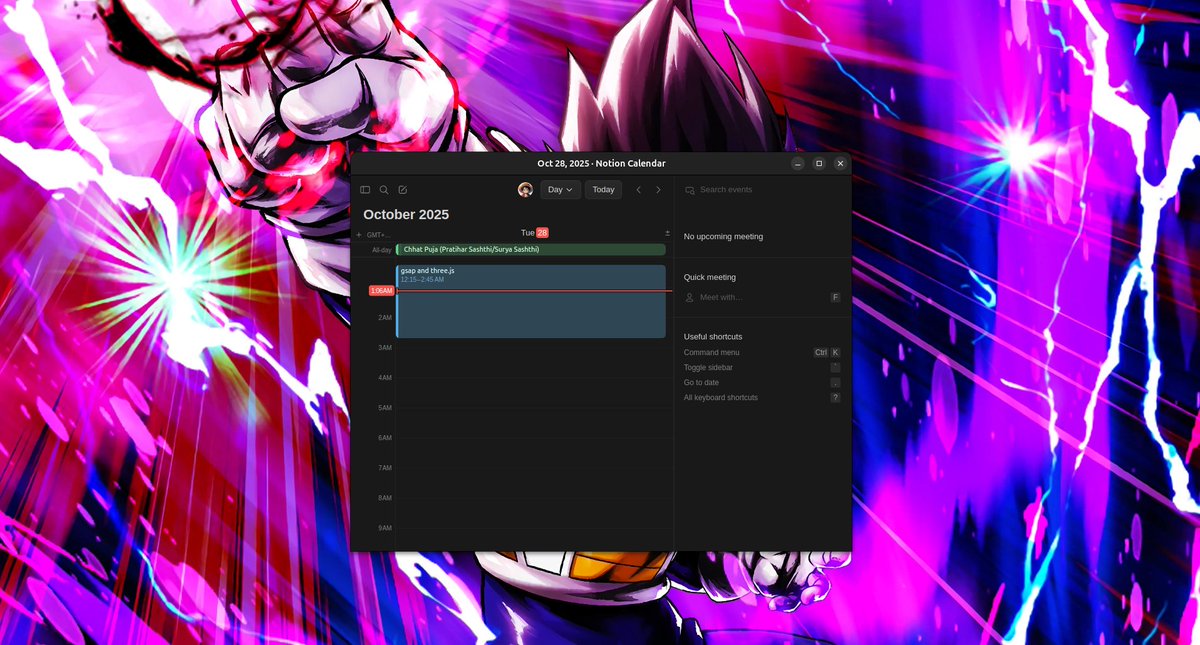Click Go to date shortcut row
Viewport: 1200px width, 645px height.
pyautogui.click(x=762, y=382)
